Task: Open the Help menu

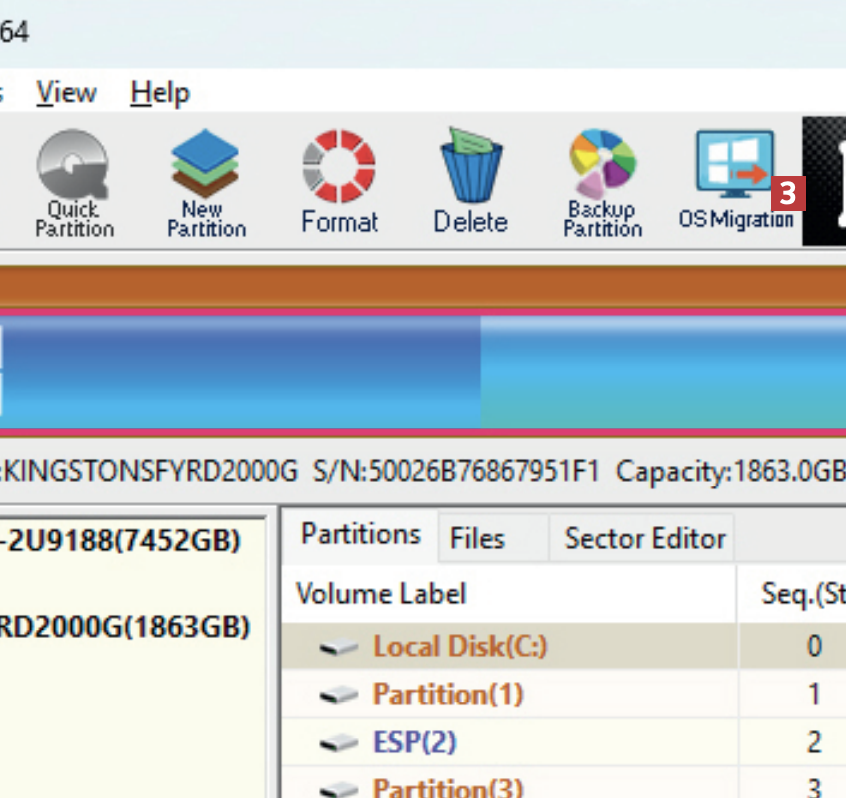Action: click(159, 94)
